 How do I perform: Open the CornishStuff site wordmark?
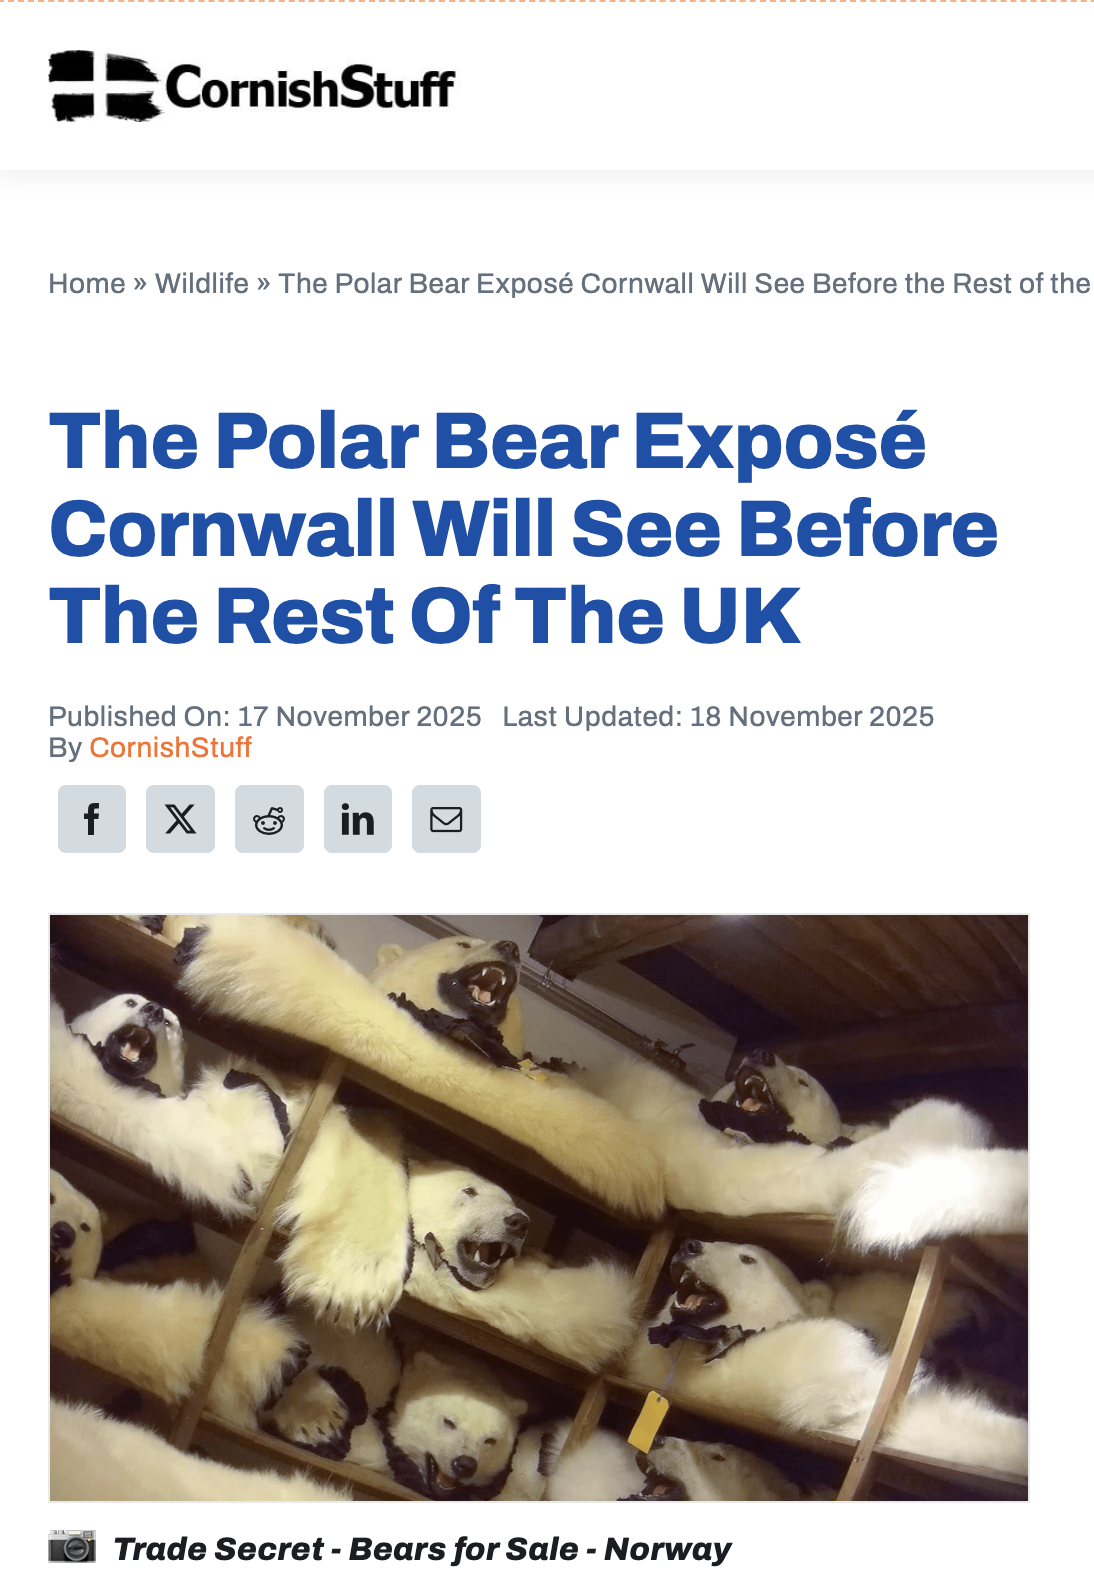pos(310,88)
